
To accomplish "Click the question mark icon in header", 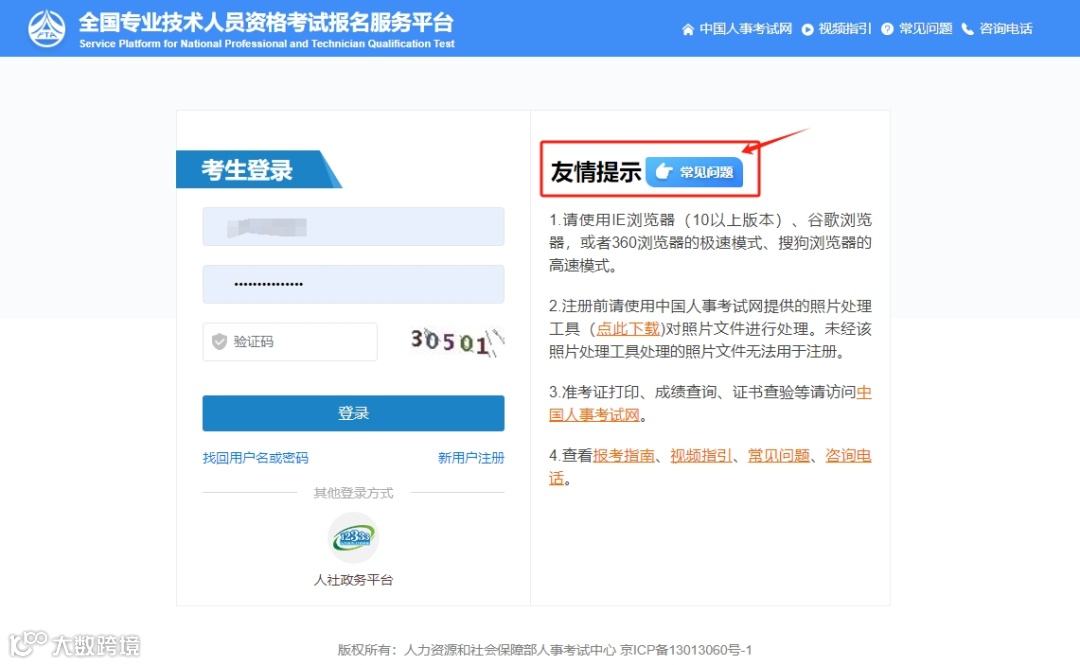I will tap(887, 29).
